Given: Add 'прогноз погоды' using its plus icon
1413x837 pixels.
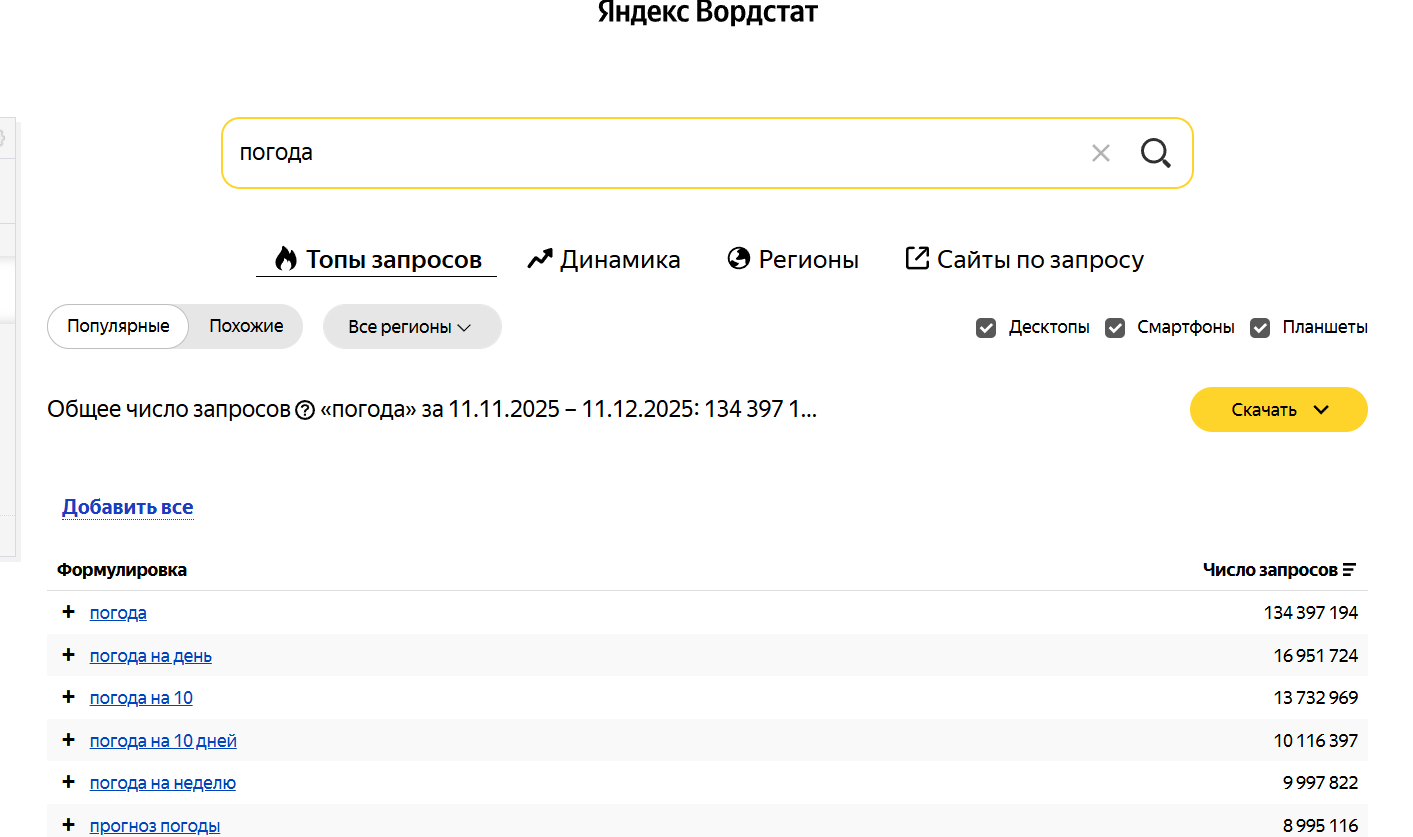Looking at the screenshot, I should (68, 825).
